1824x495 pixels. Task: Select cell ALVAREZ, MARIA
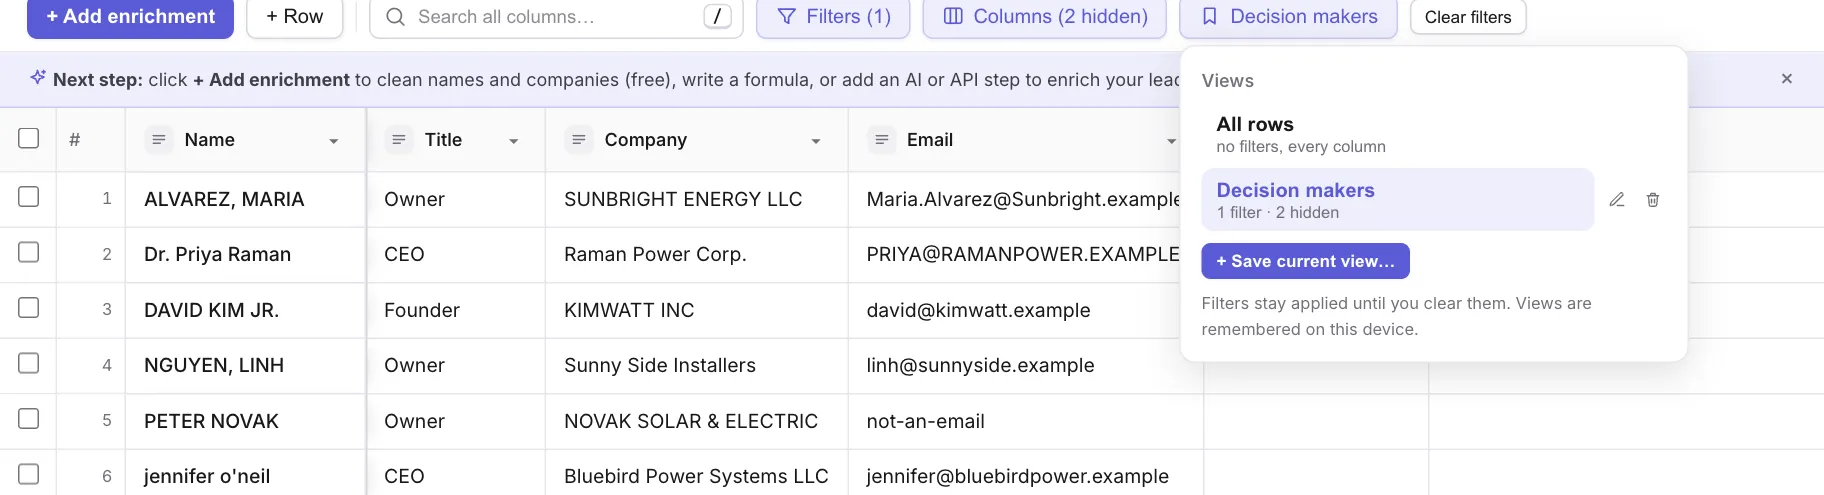click(245, 199)
